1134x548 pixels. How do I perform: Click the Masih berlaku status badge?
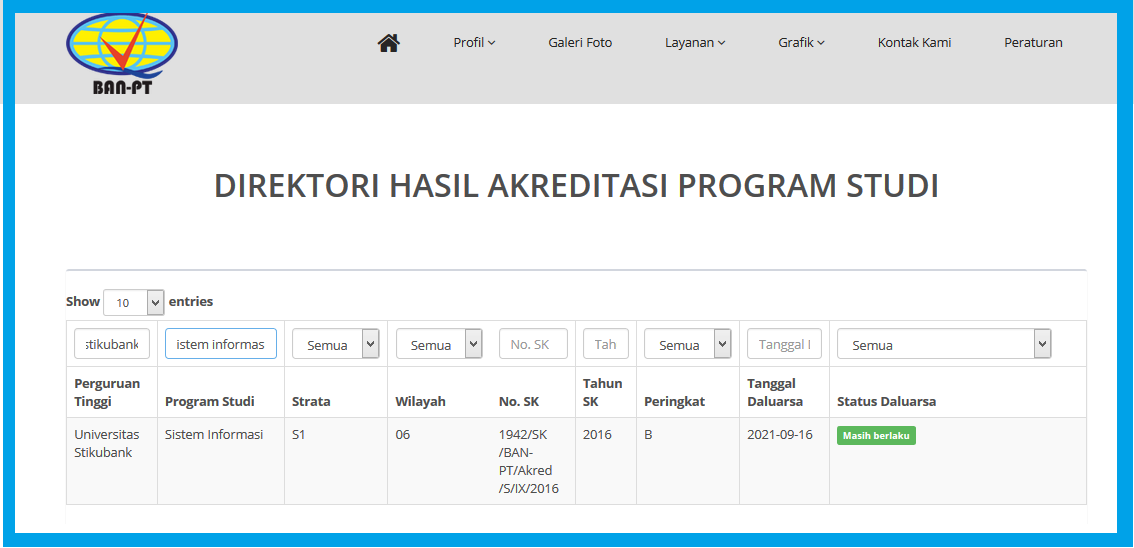877,436
